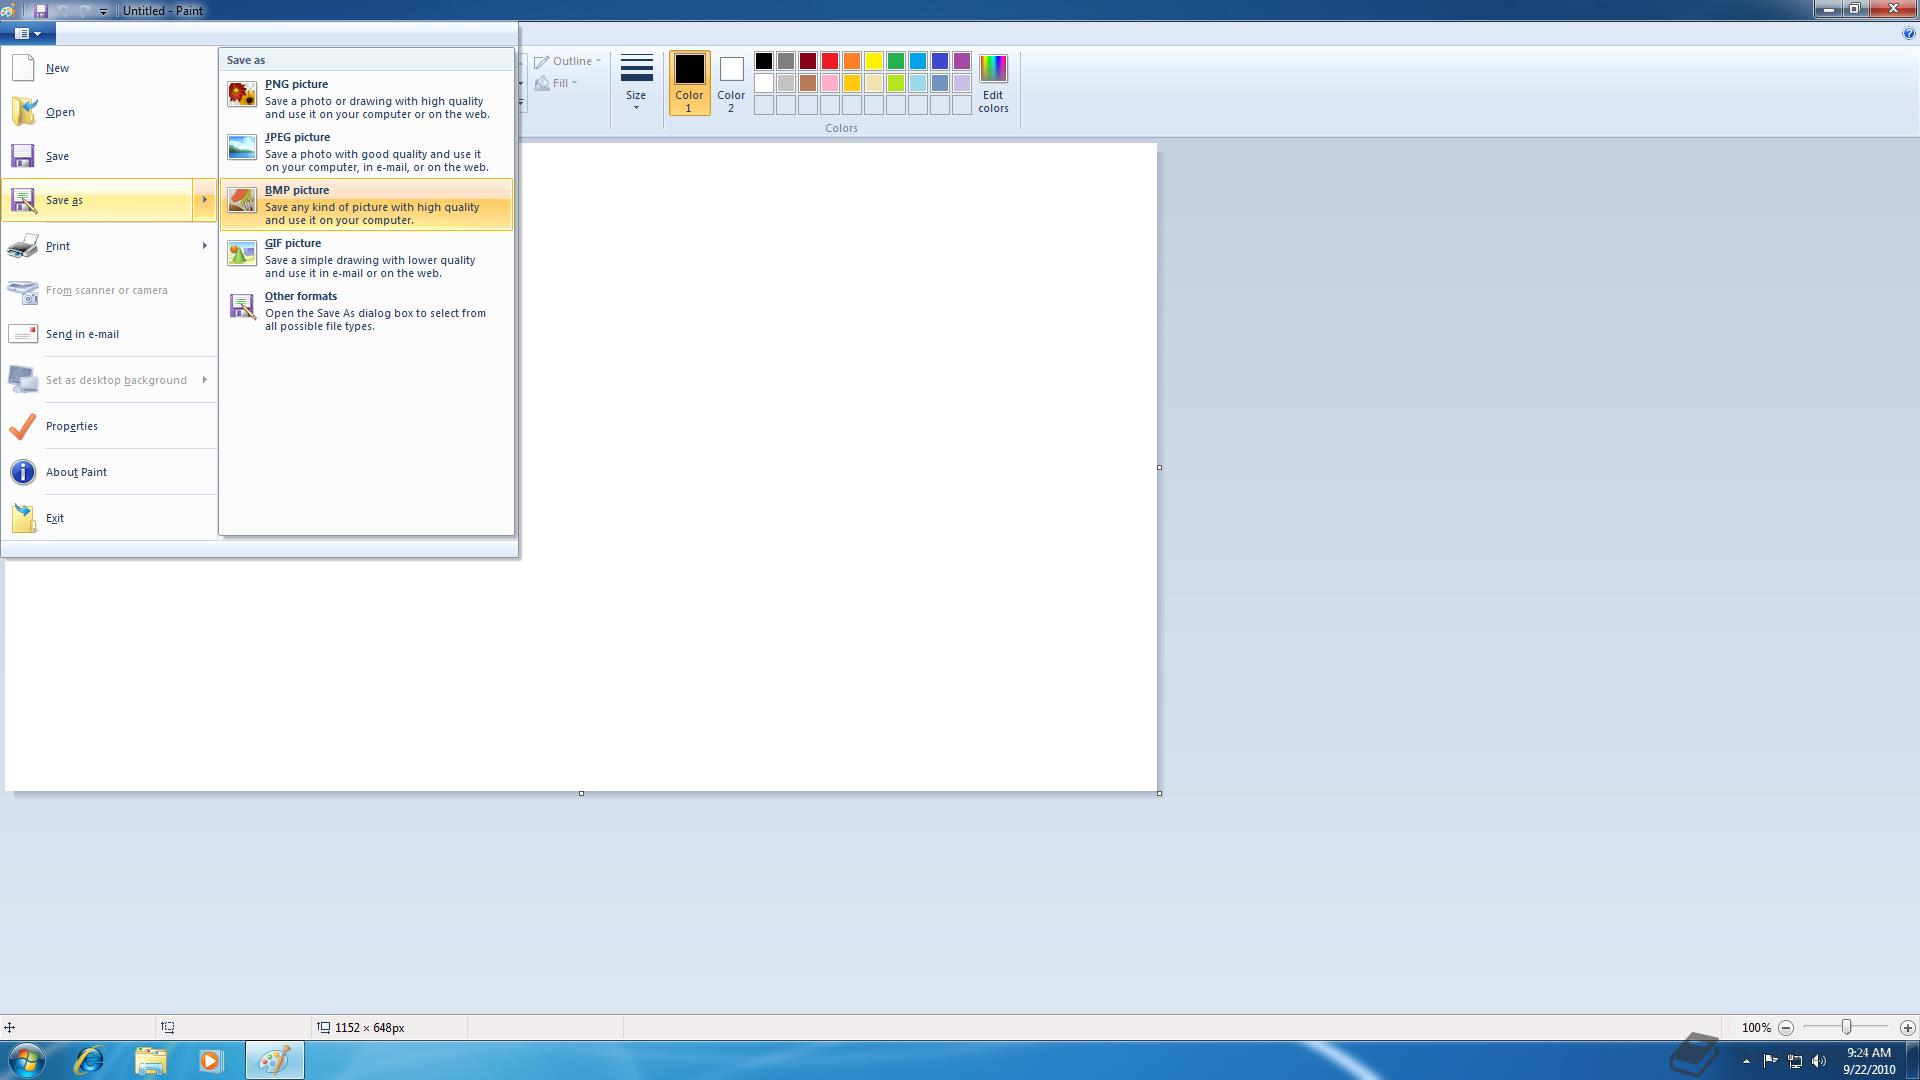Click the Open folder icon
Screen dimensions: 1920x1080
click(23, 112)
